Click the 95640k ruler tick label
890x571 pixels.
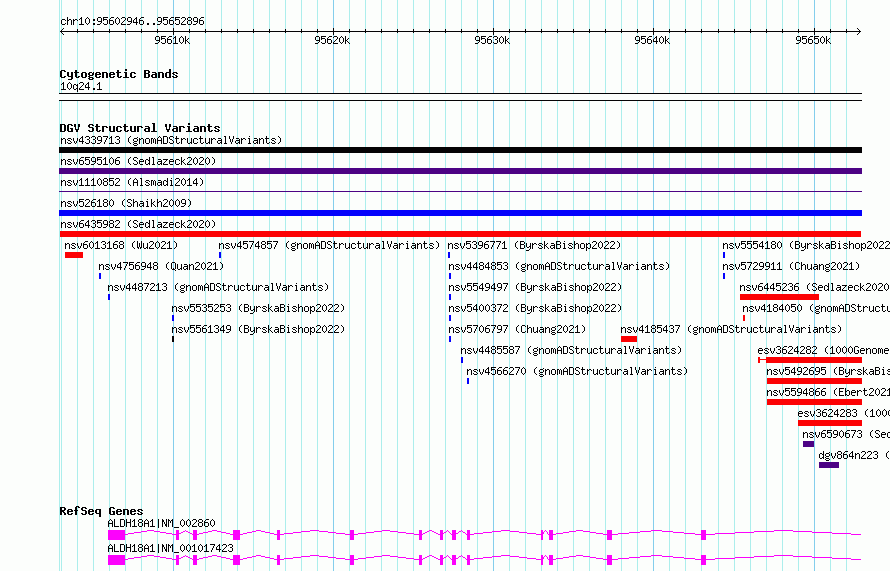coord(652,40)
